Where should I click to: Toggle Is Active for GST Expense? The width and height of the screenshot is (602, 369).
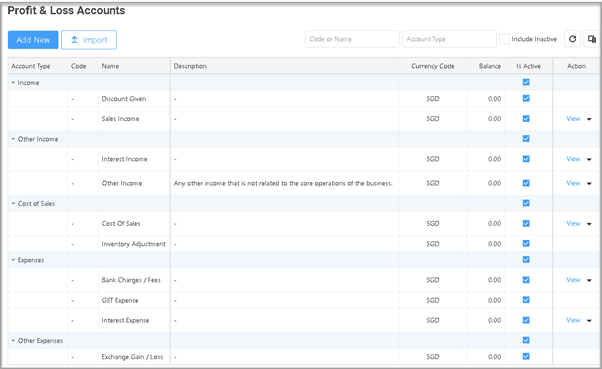tap(526, 300)
